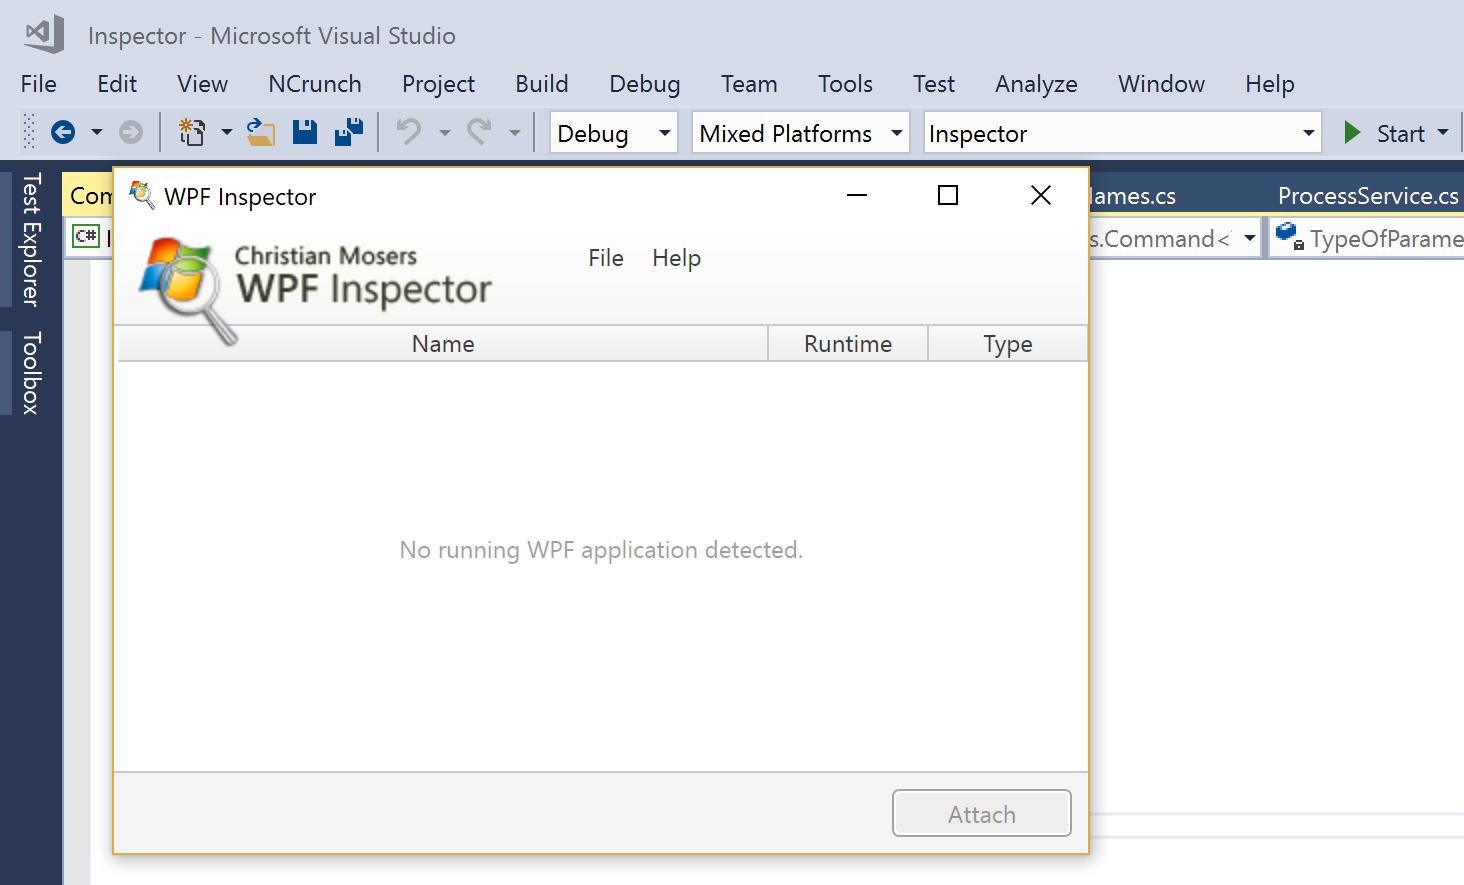This screenshot has height=885, width=1464.
Task: Open Visual Studio File menu
Action: (x=39, y=84)
